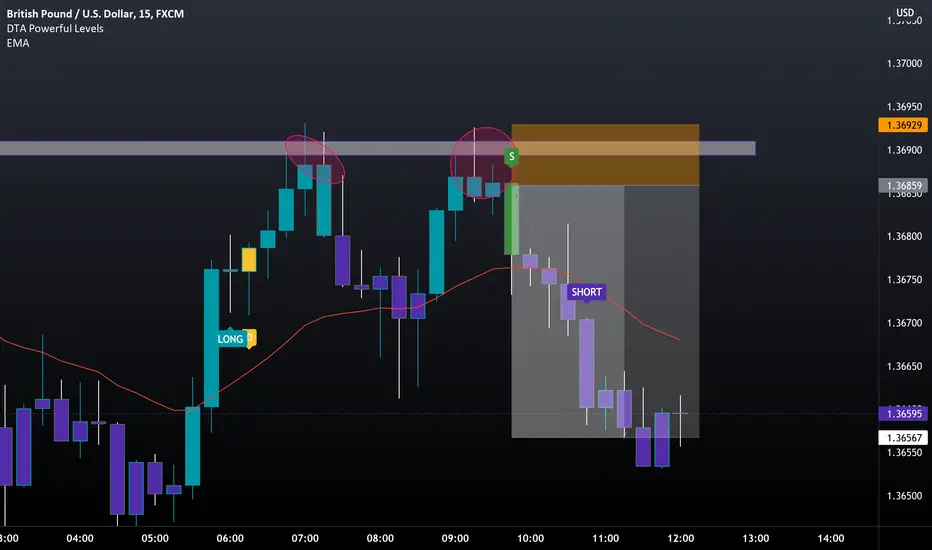Click the 1.36950 price axis value
This screenshot has width=932, height=550.
click(x=904, y=107)
